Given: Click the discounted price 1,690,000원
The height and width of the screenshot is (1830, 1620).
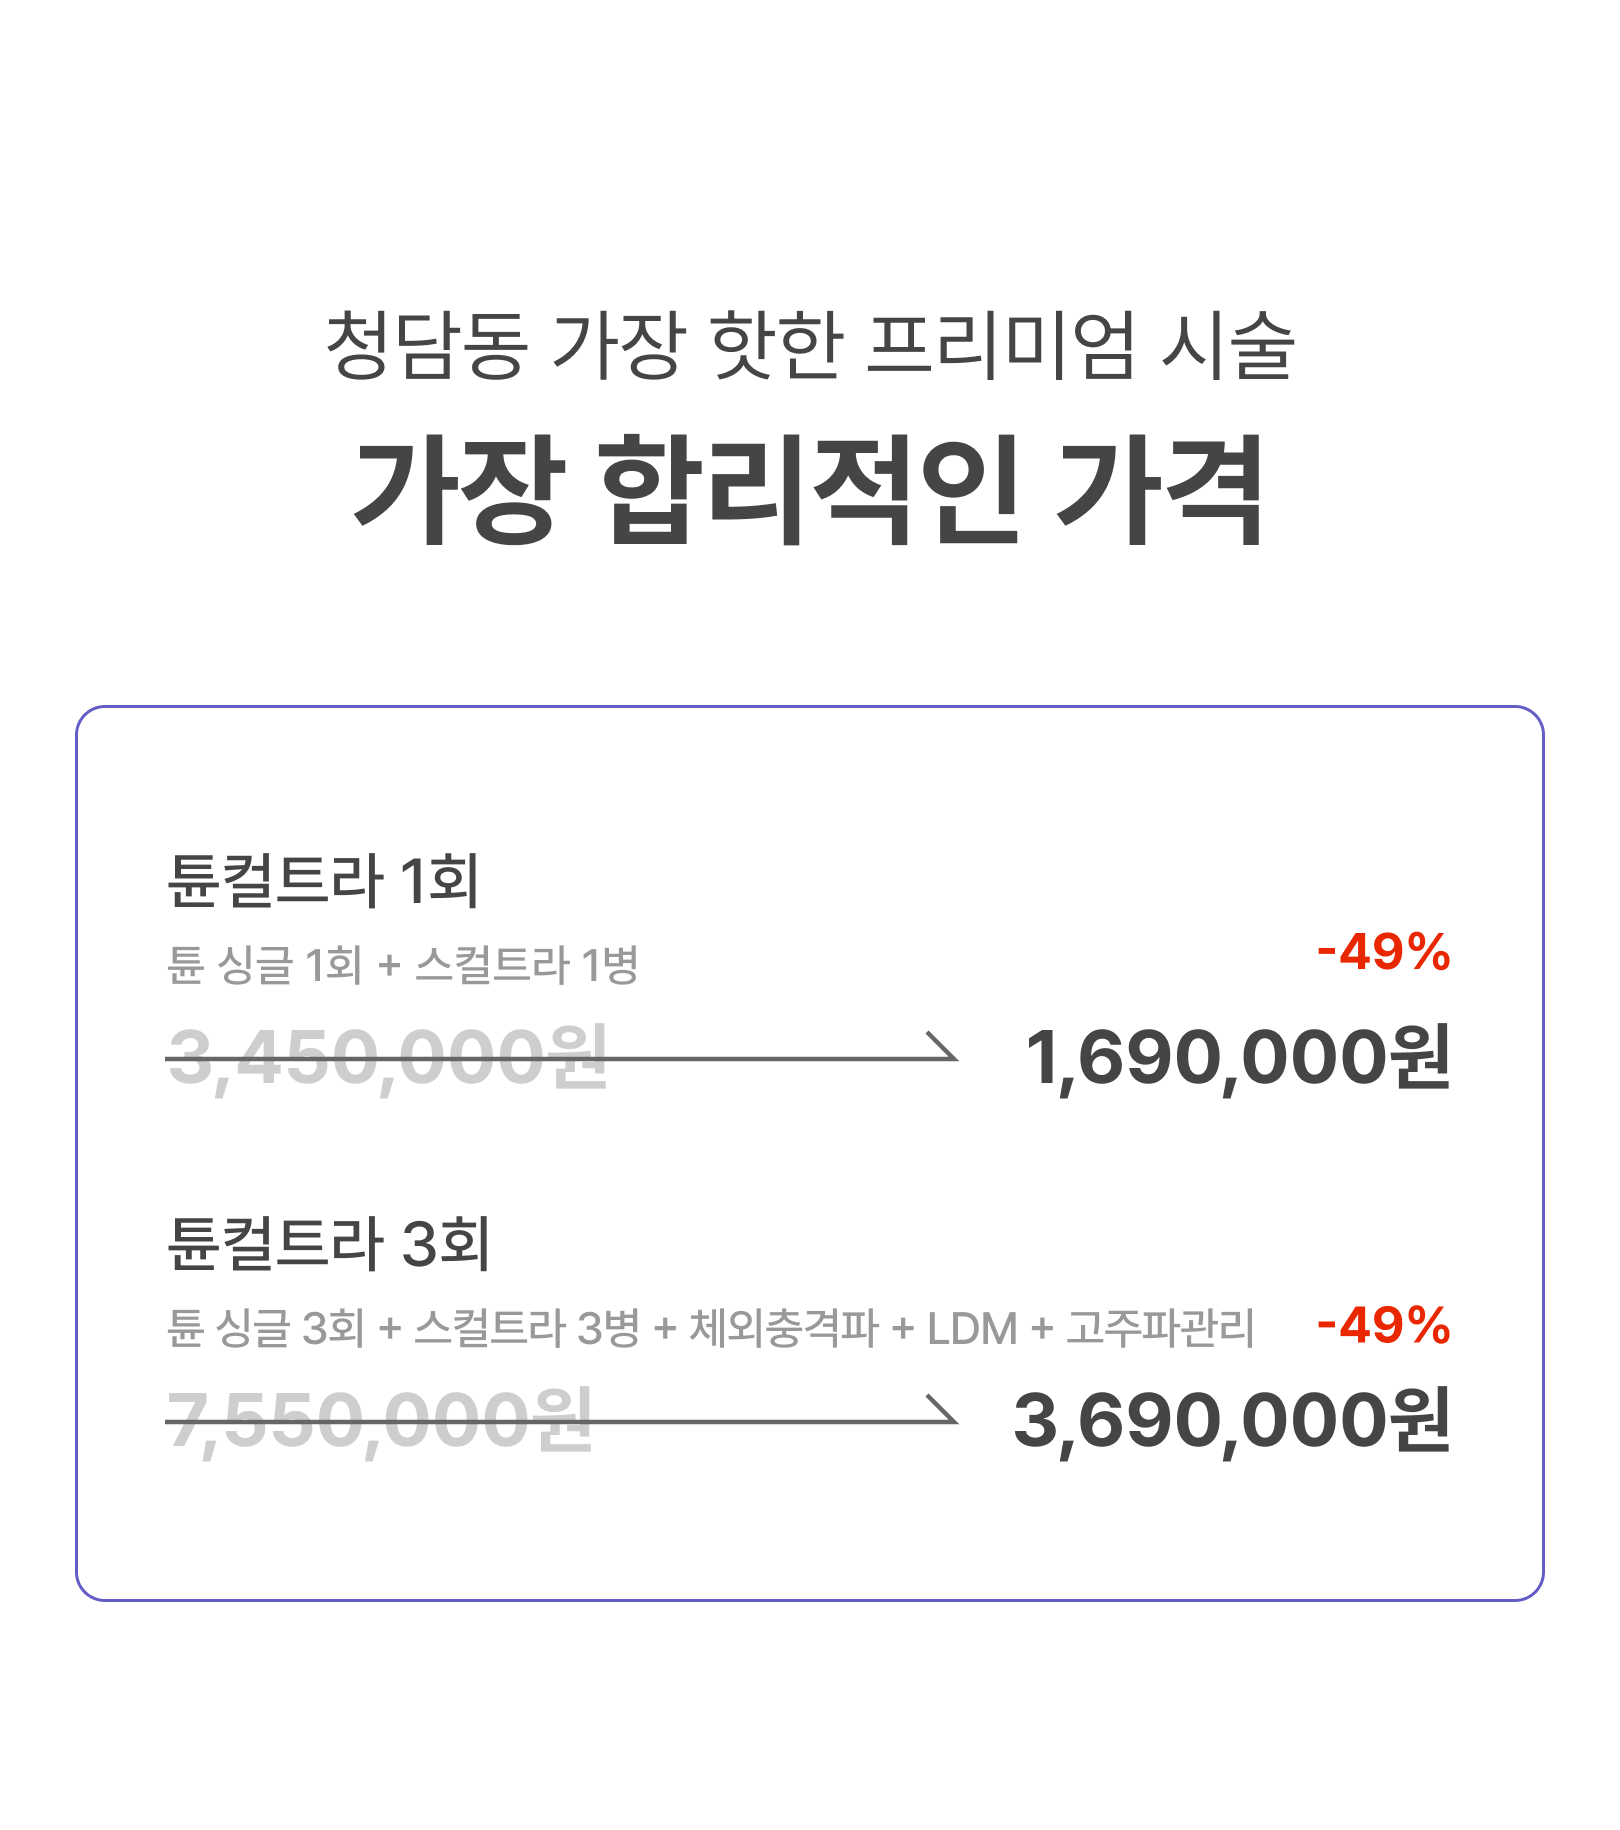Looking at the screenshot, I should 1237,1058.
